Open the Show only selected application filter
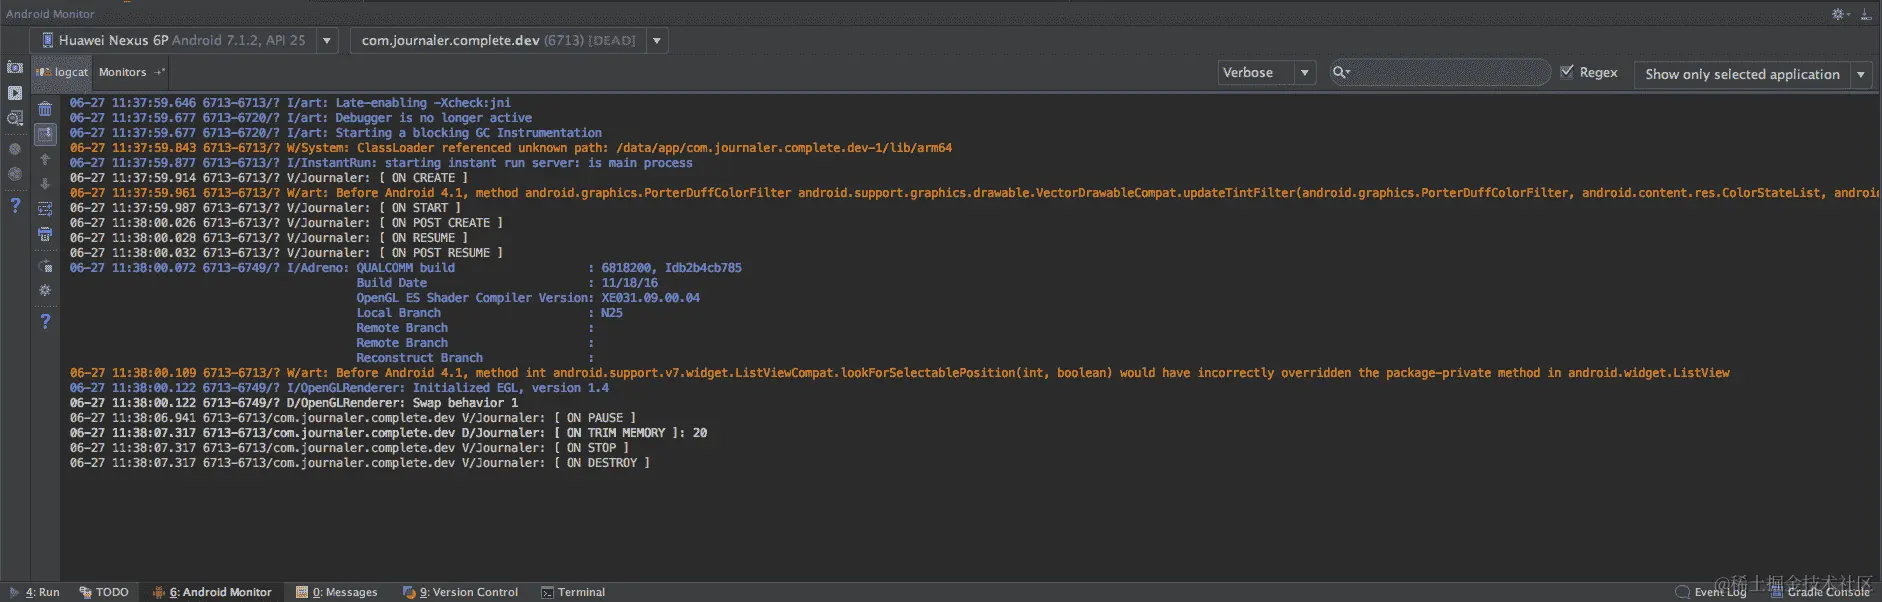Image resolution: width=1882 pixels, height=602 pixels. 1753,74
